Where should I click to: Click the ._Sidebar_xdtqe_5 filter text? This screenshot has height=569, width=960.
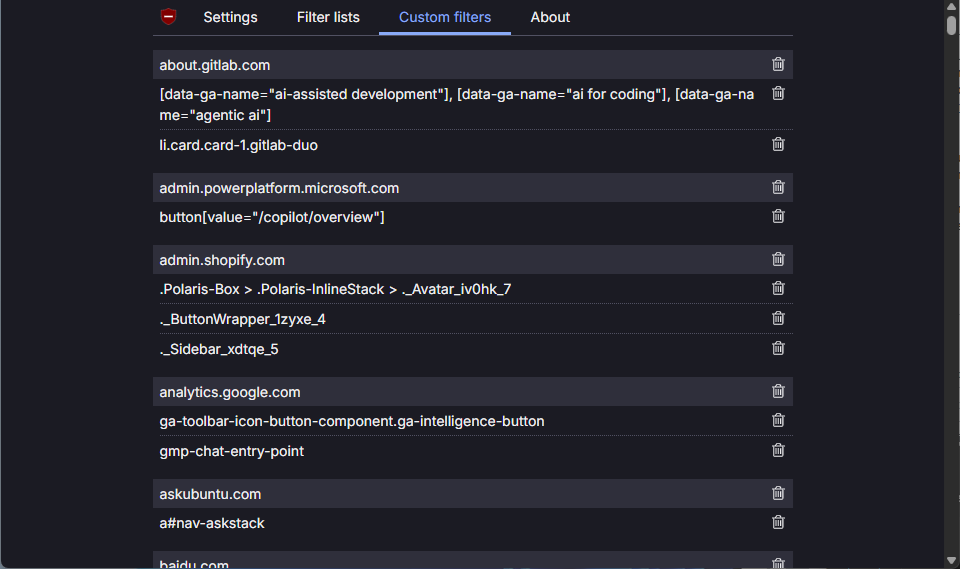pyautogui.click(x=219, y=349)
